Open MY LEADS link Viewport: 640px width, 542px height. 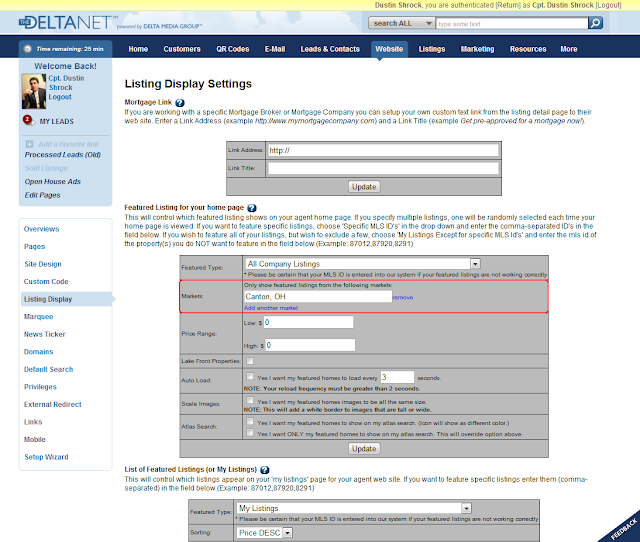pyautogui.click(x=57, y=121)
